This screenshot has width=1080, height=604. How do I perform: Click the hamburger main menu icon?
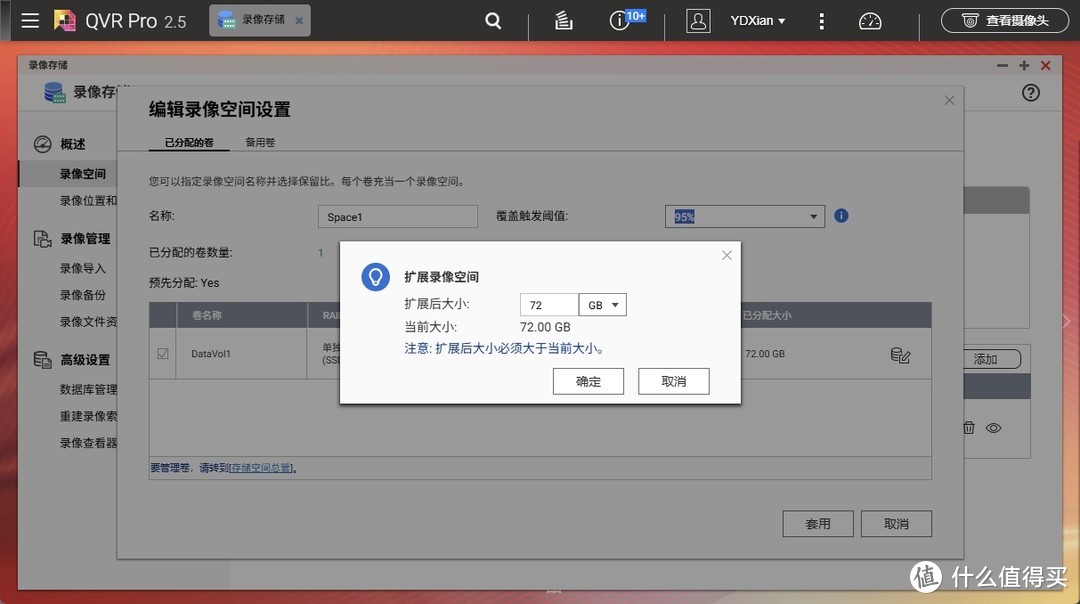(x=29, y=20)
